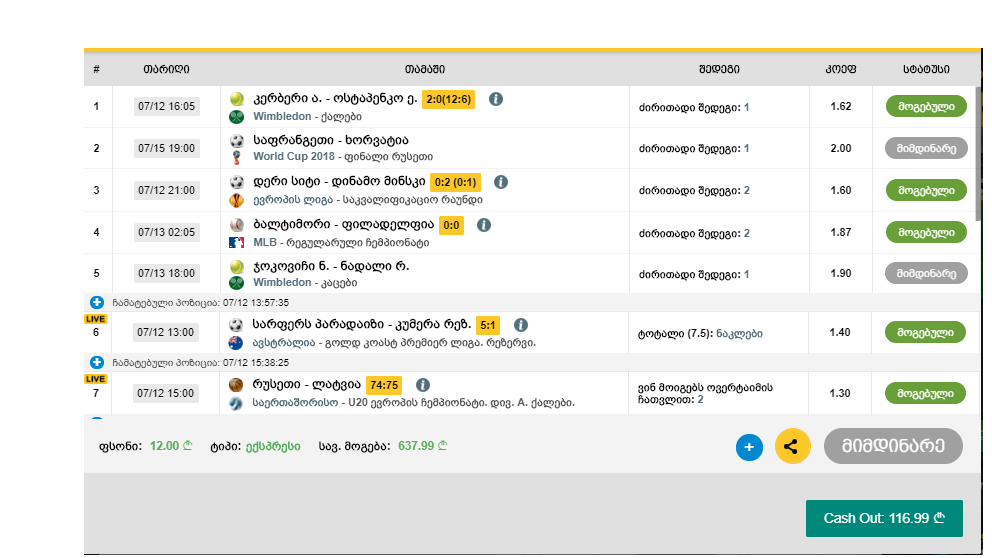Expand added position 07/12 13:57:35 plus icon
The height and width of the screenshot is (558, 992).
[x=97, y=302]
